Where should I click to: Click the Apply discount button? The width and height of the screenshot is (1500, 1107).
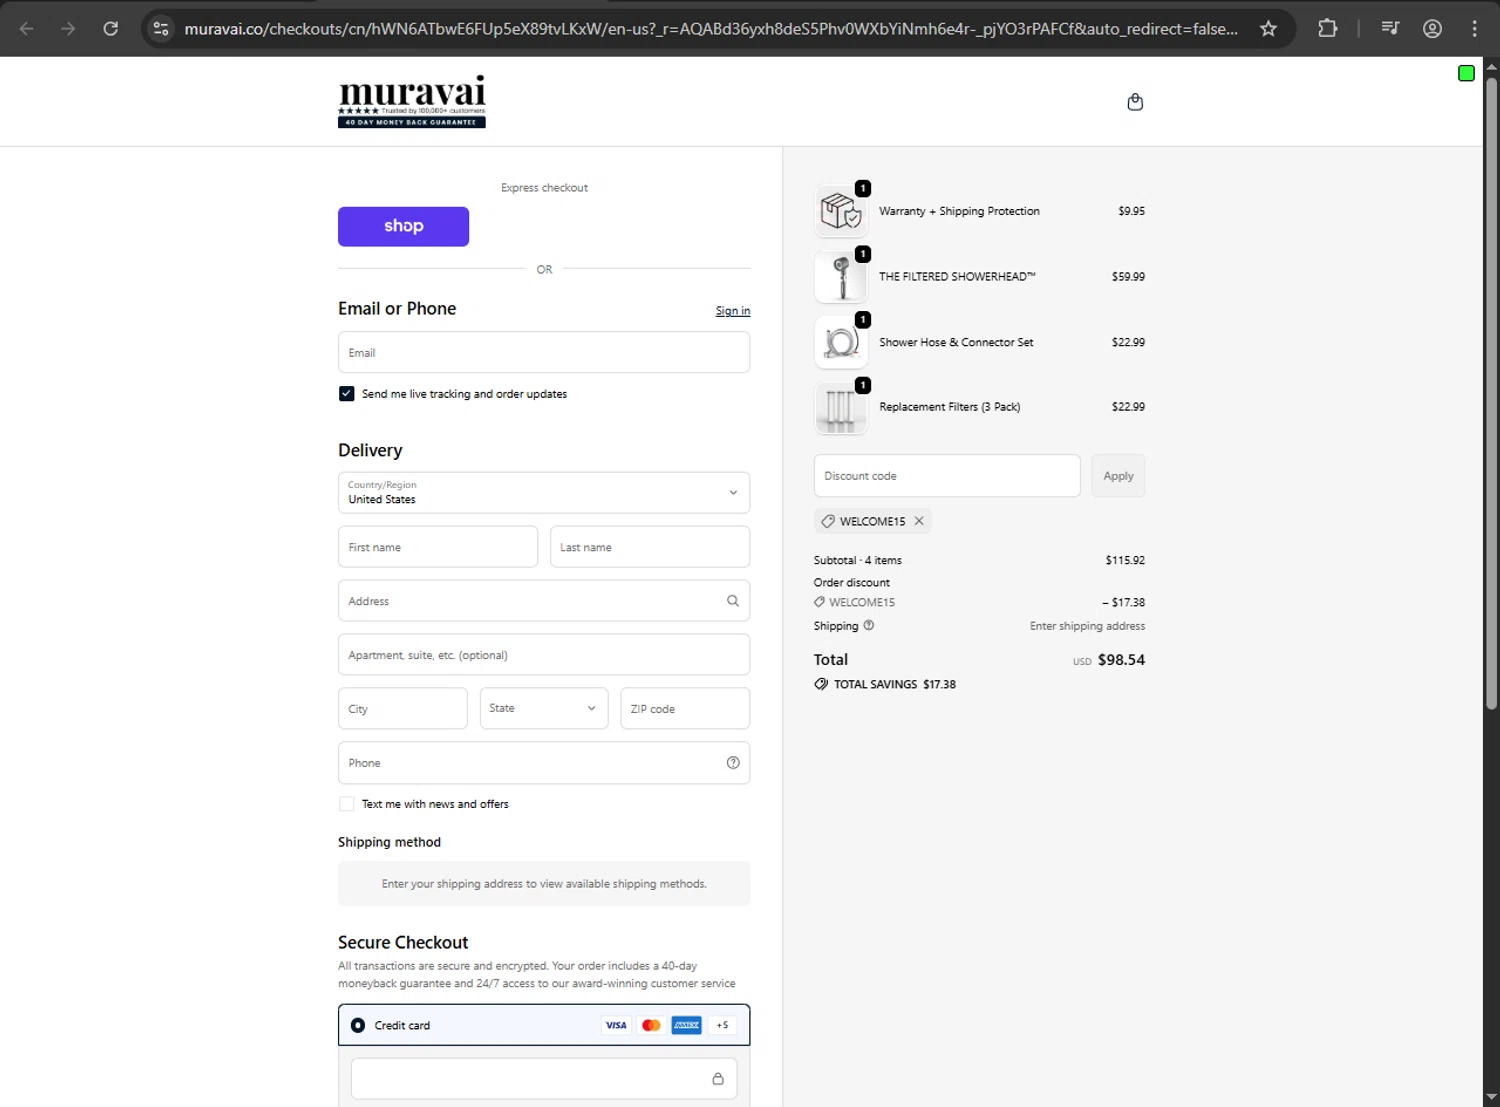(1118, 476)
